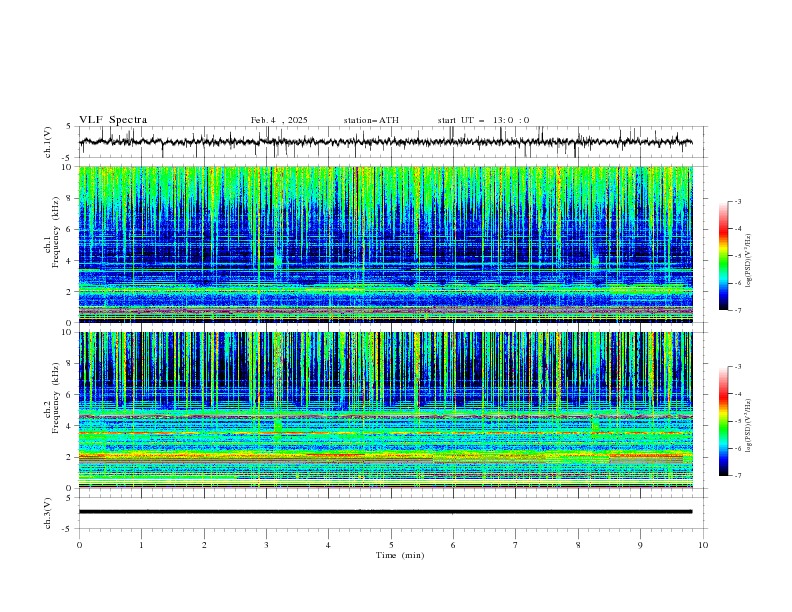The height and width of the screenshot is (612, 792).
Task: Select the start UT time text
Action: (483, 120)
